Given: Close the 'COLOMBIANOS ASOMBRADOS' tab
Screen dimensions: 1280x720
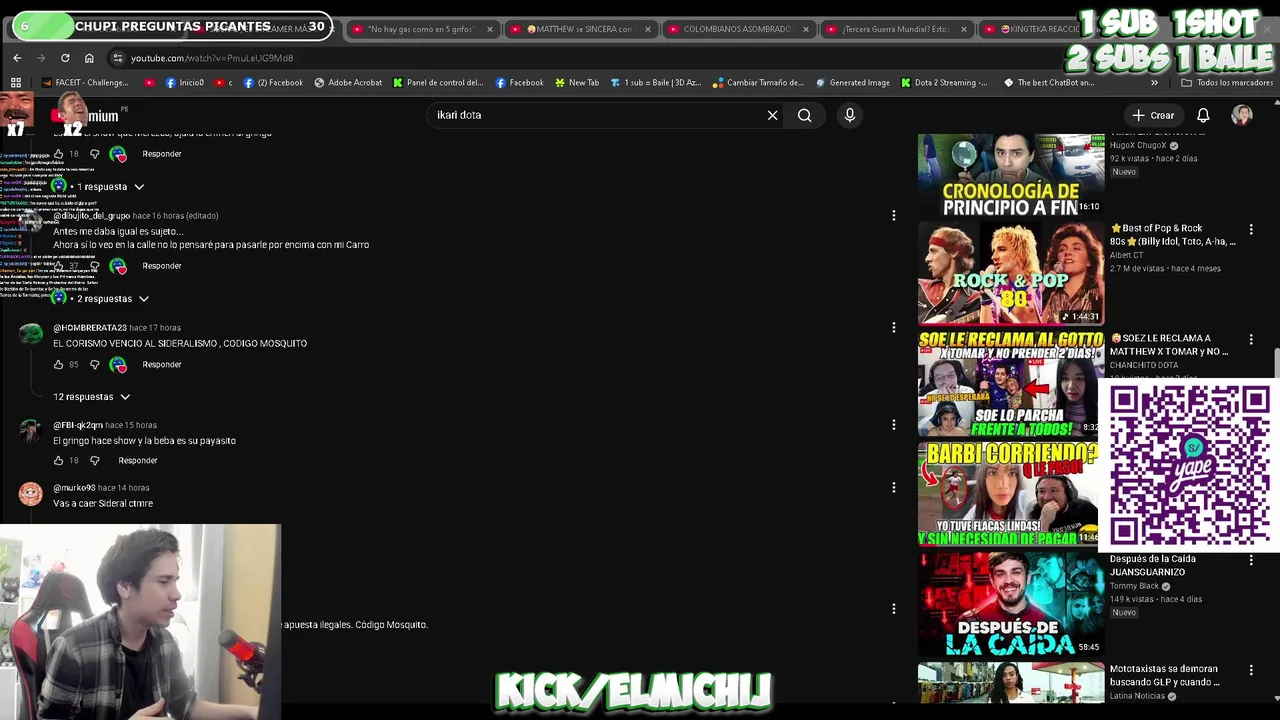Looking at the screenshot, I should pos(805,29).
